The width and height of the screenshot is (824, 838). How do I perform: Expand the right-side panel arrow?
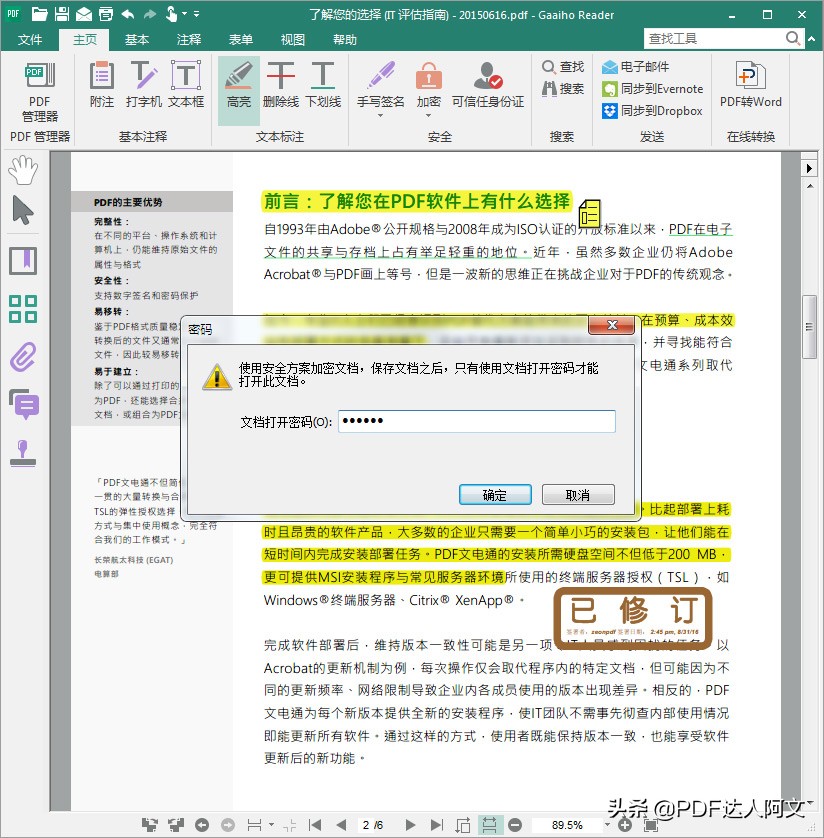[809, 168]
